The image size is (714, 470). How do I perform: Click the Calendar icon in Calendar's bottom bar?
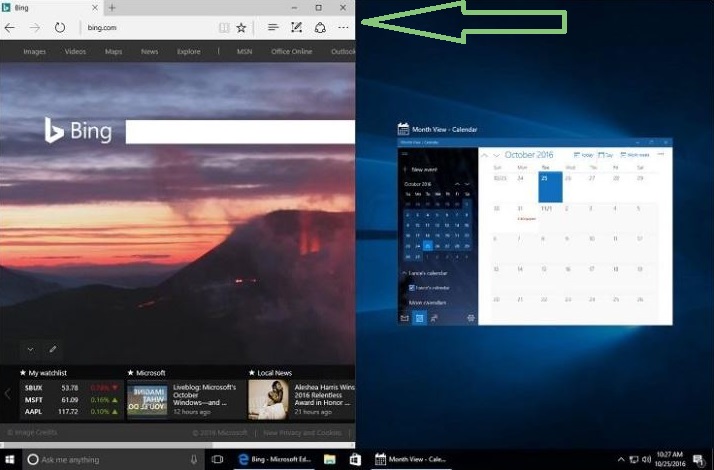coord(419,318)
